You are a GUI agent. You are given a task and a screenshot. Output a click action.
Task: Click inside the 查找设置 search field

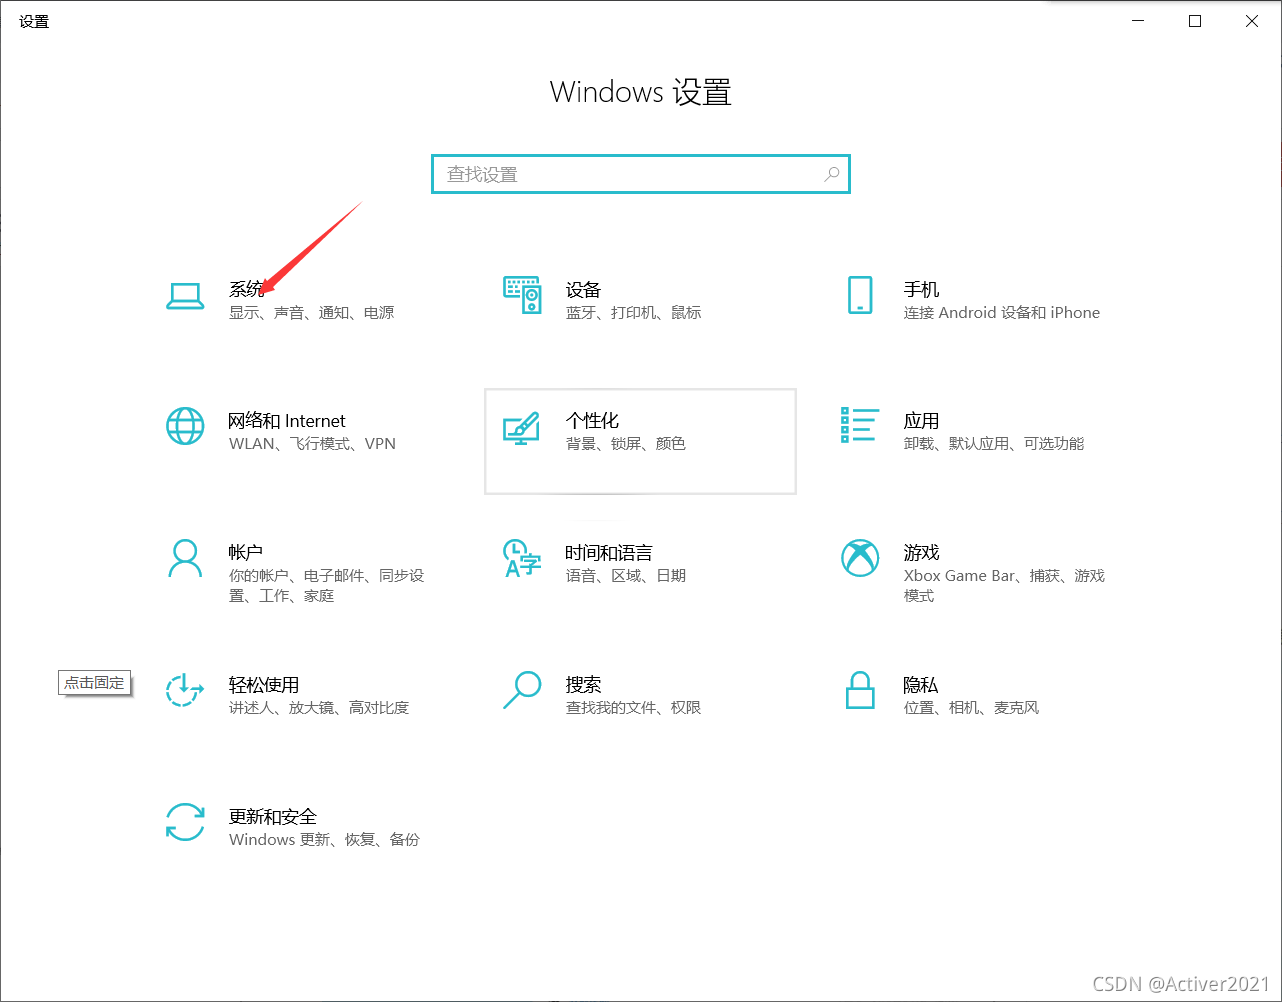(x=641, y=174)
